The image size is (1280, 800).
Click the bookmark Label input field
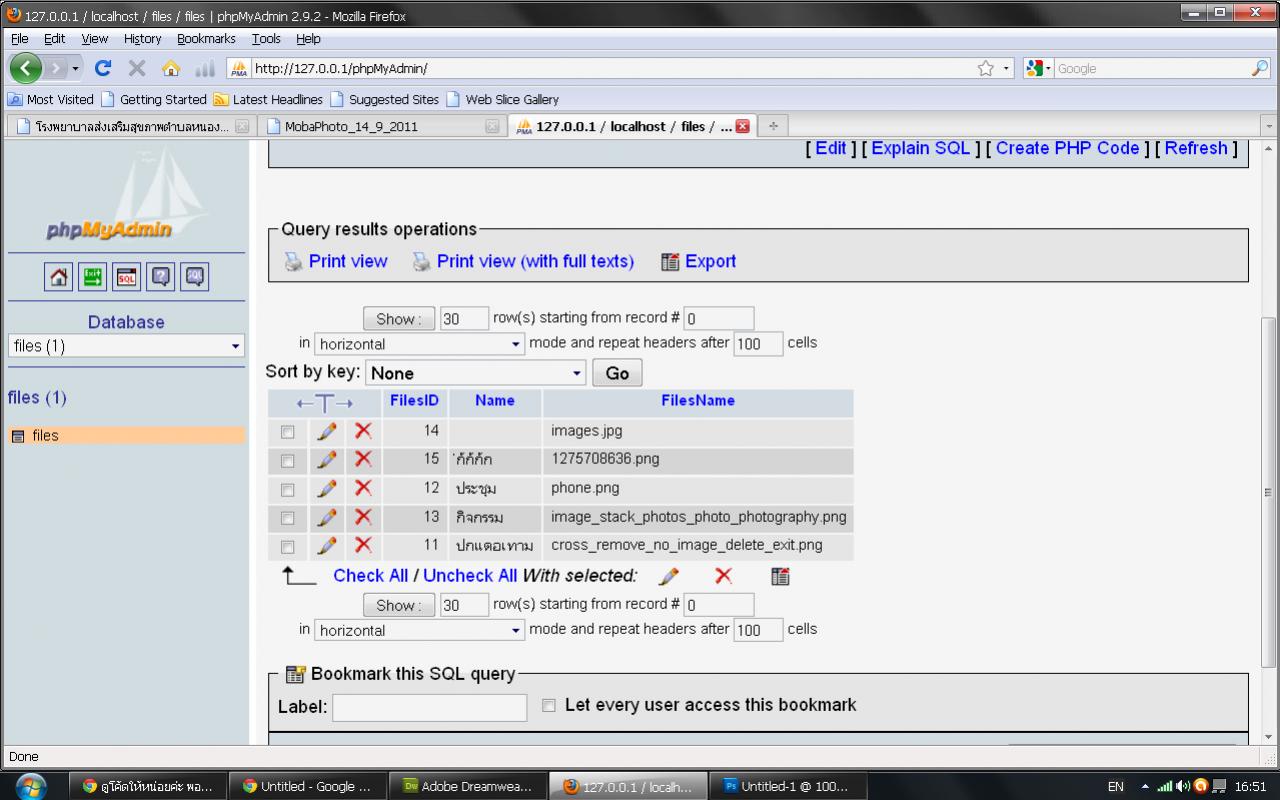[429, 707]
